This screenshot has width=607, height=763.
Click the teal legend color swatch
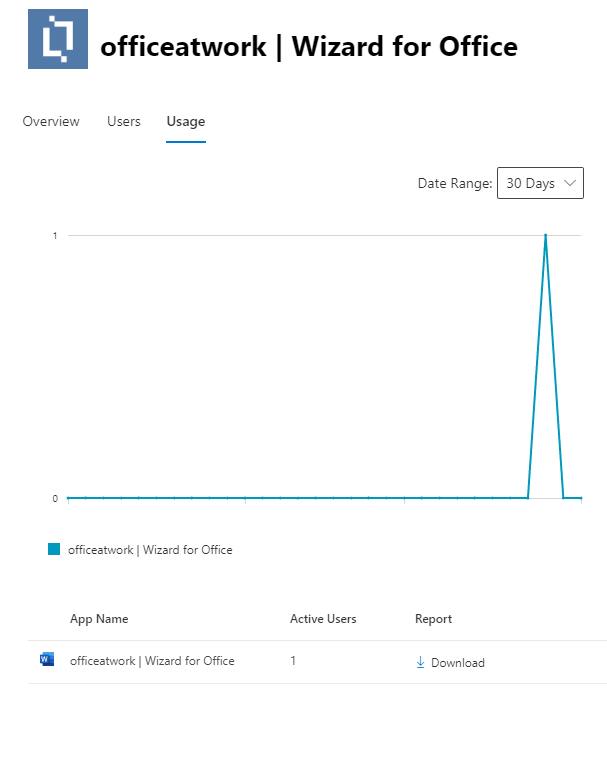pos(54,549)
